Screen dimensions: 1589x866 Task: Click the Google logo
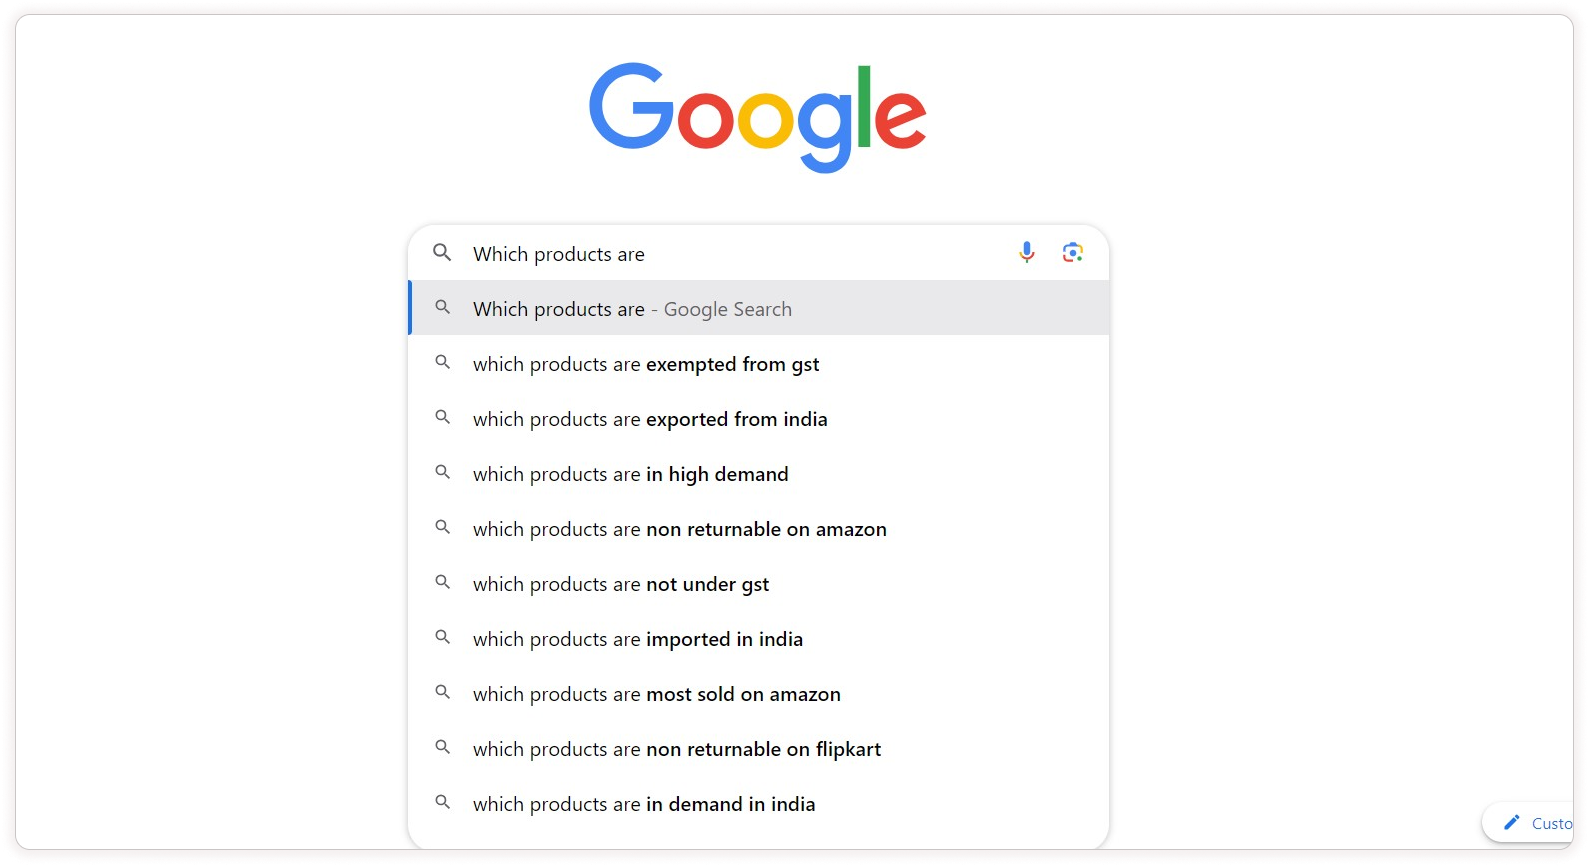click(x=757, y=115)
